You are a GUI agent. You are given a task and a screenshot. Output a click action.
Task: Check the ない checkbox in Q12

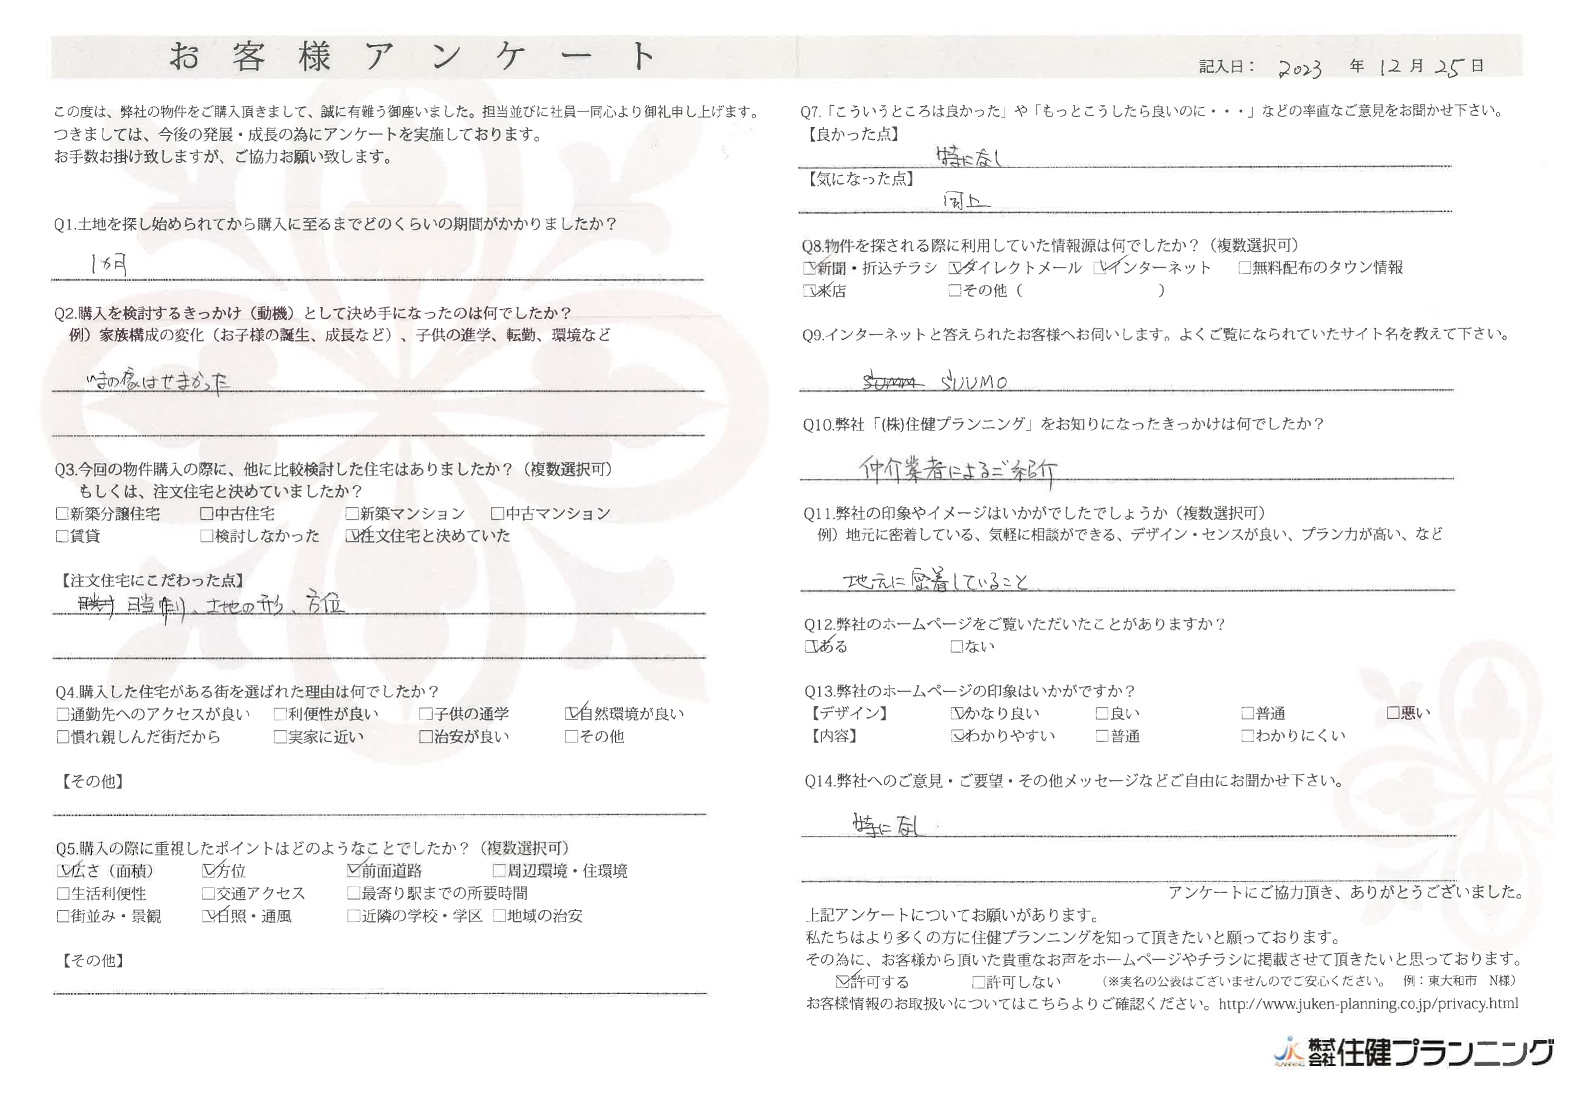957,647
